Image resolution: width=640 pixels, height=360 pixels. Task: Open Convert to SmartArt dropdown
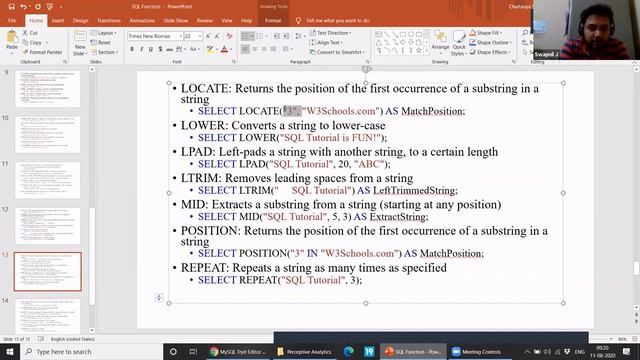point(337,52)
